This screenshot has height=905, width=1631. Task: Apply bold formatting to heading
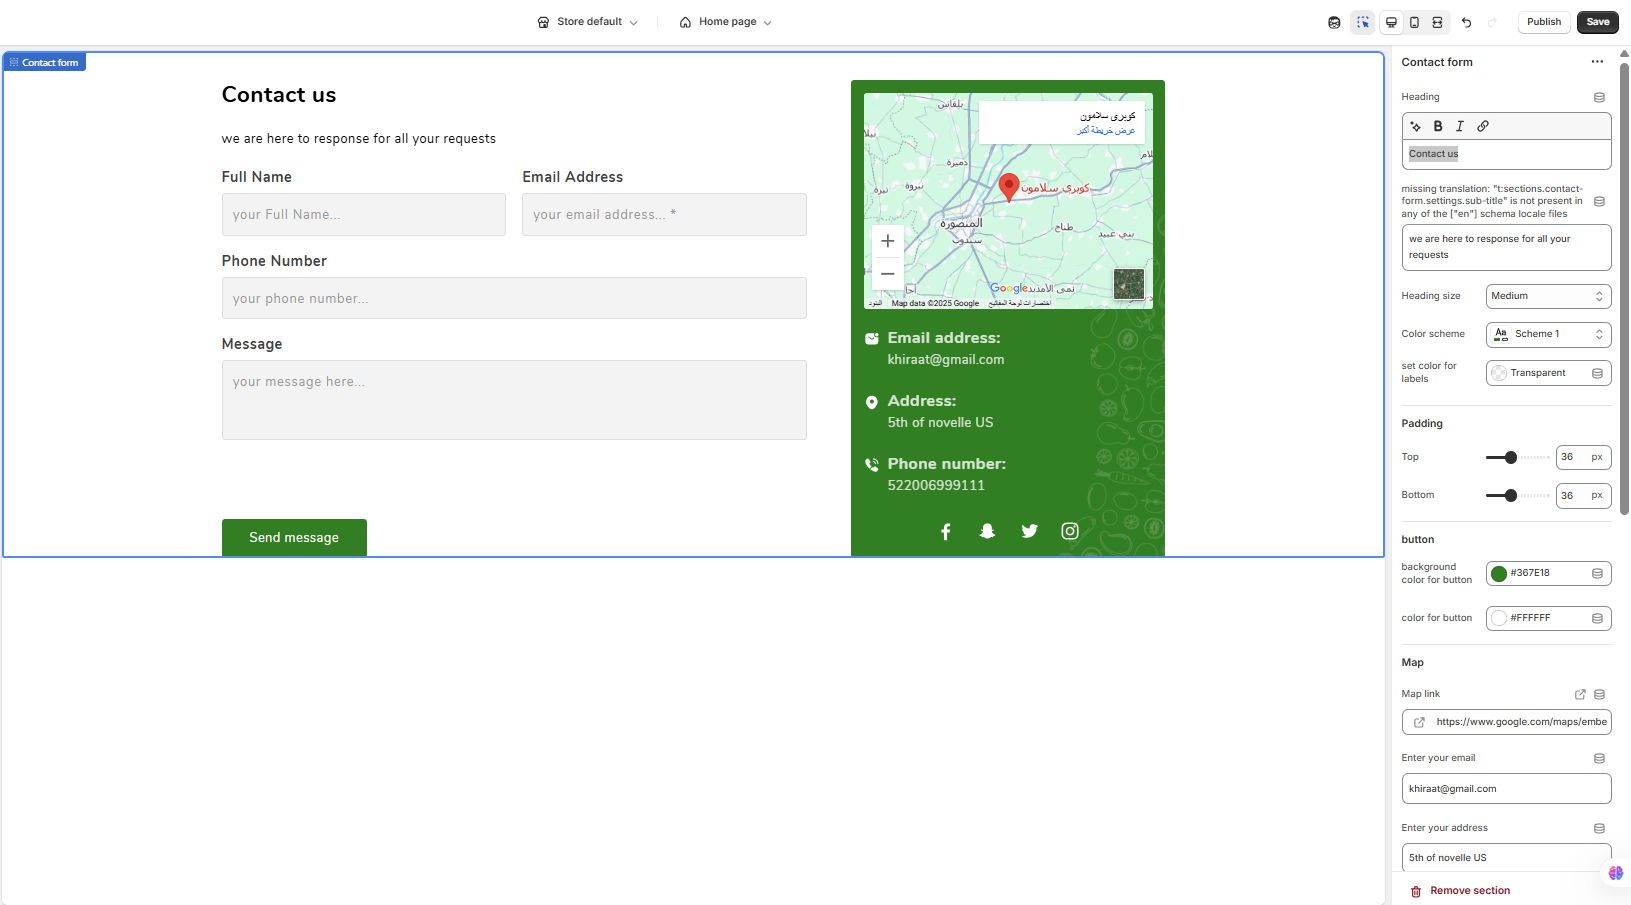(1438, 126)
